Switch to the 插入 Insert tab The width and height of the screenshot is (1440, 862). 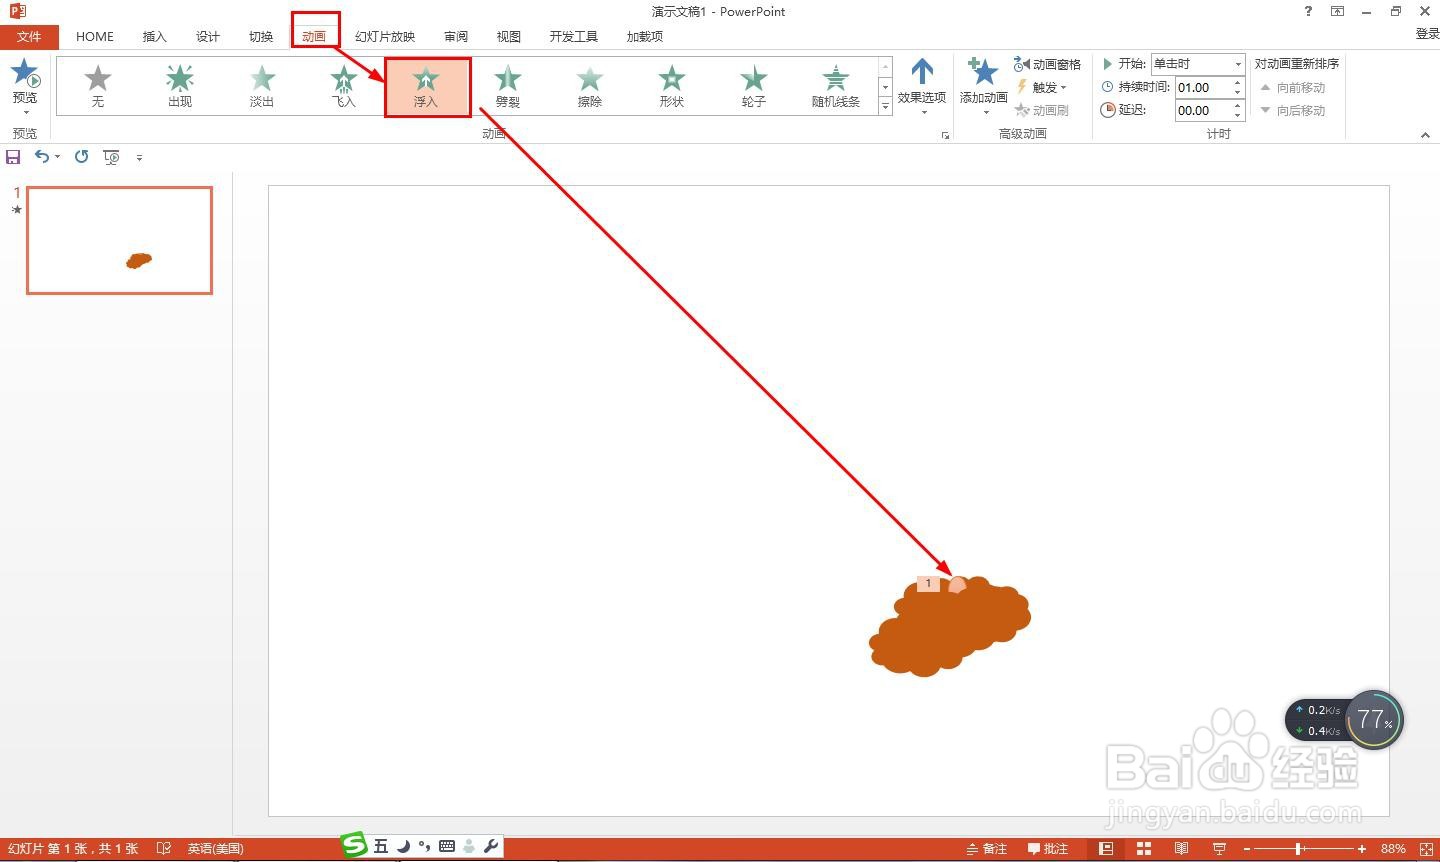(155, 37)
